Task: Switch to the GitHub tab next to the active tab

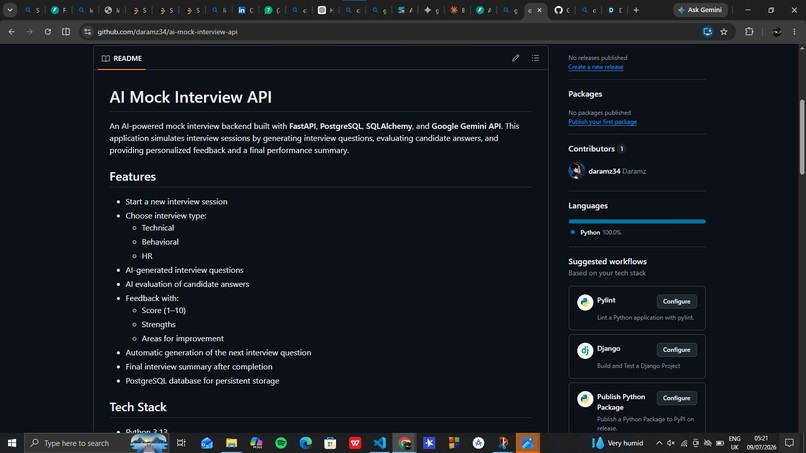Action: [562, 10]
